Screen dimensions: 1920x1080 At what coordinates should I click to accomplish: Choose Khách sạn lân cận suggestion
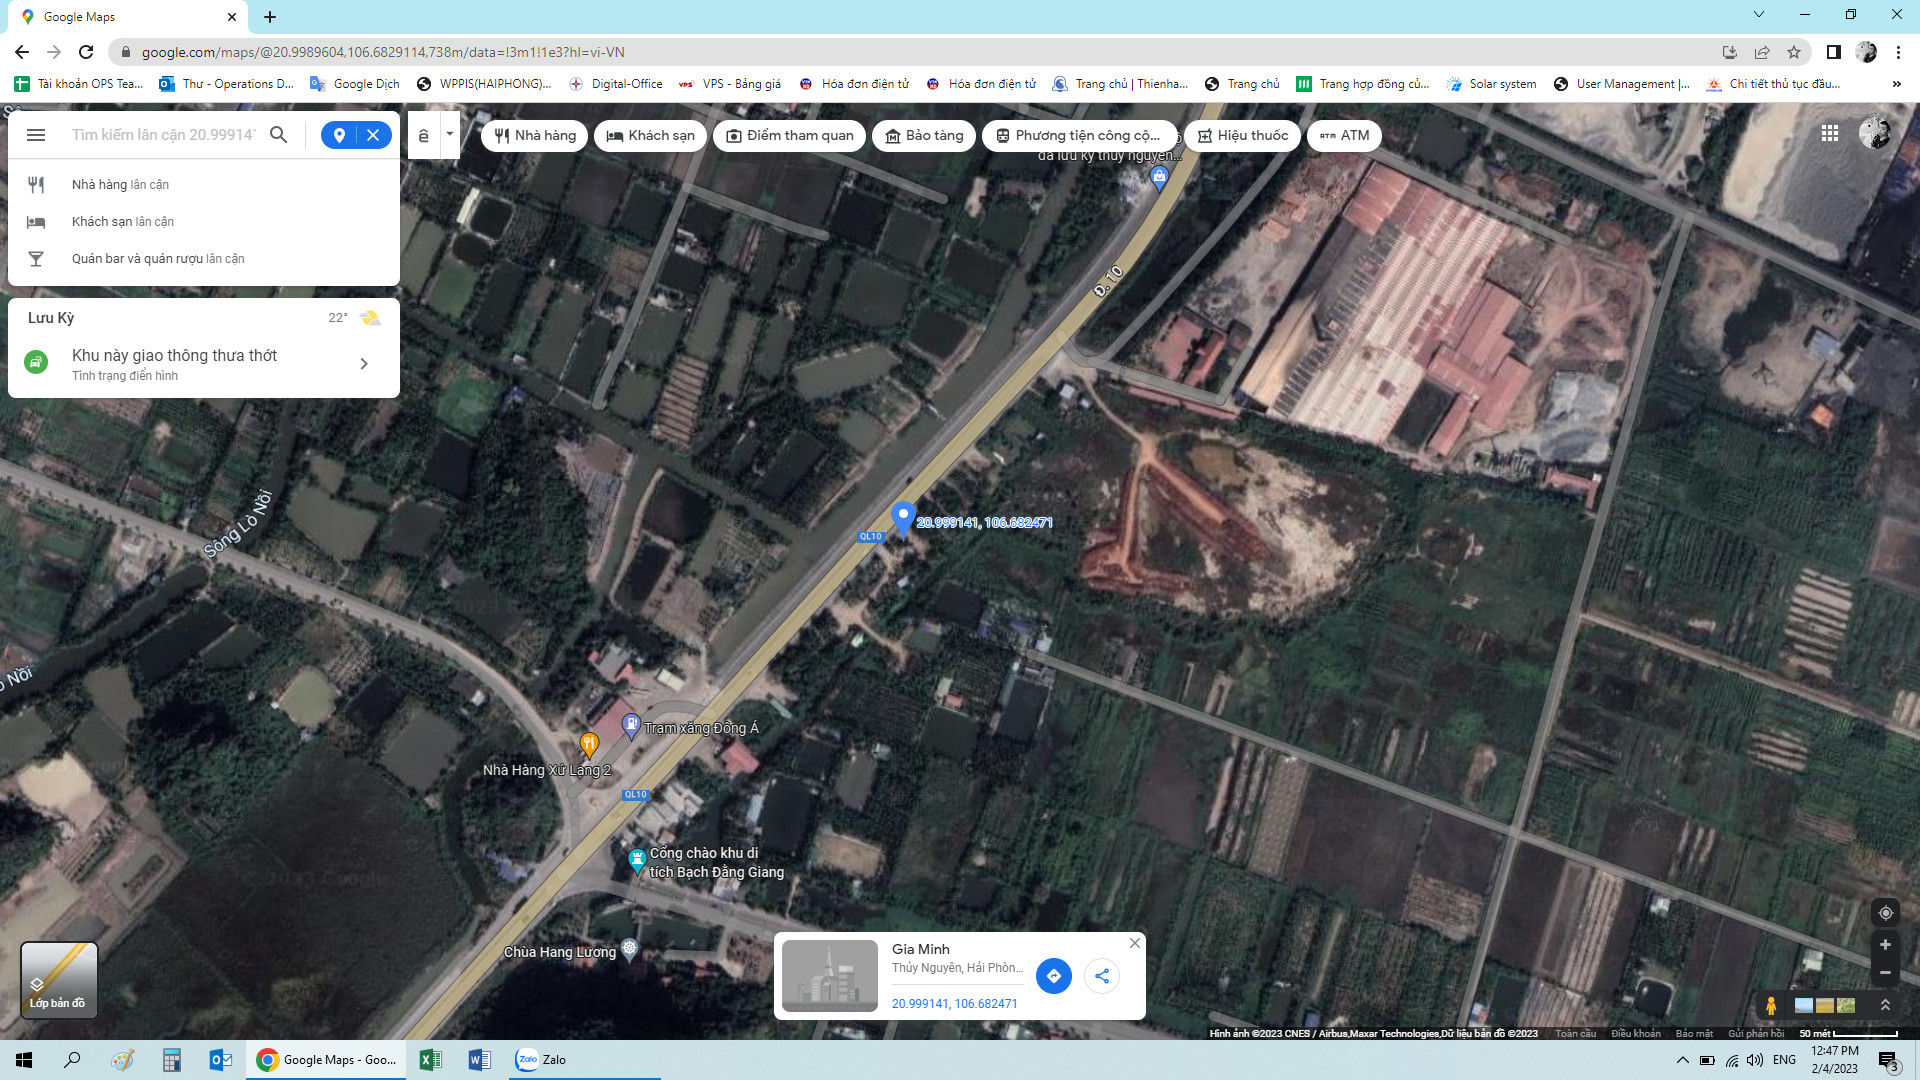122,222
